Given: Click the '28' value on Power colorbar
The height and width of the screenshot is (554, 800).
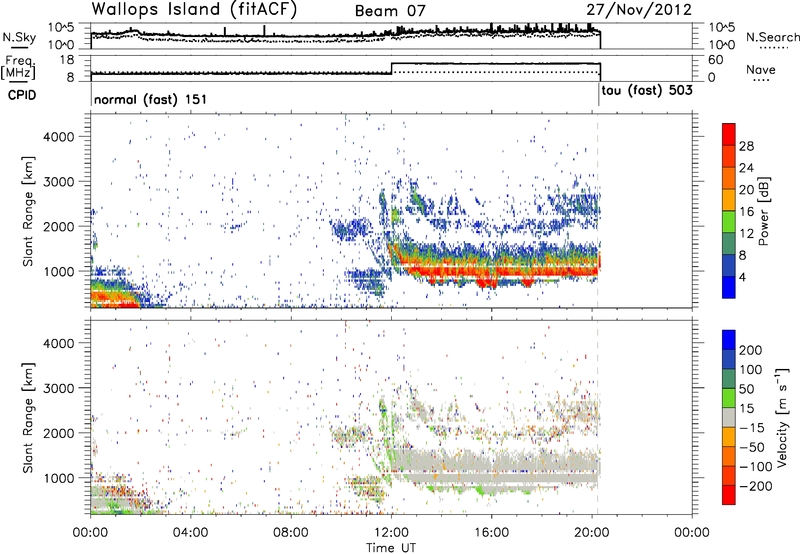Looking at the screenshot, I should tap(746, 147).
